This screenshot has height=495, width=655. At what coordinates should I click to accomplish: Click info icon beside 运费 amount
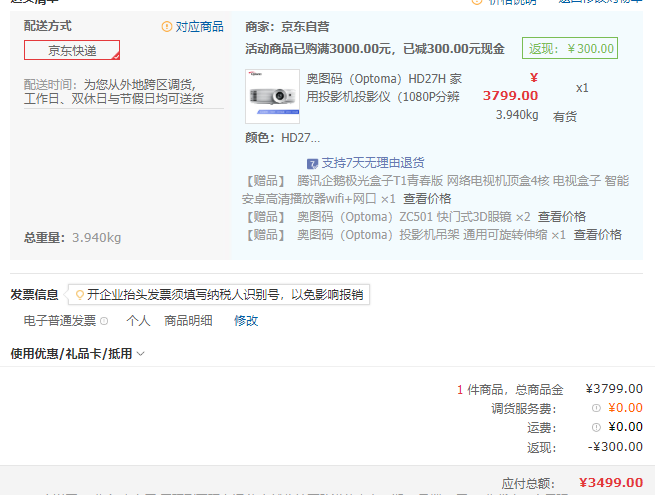(596, 427)
